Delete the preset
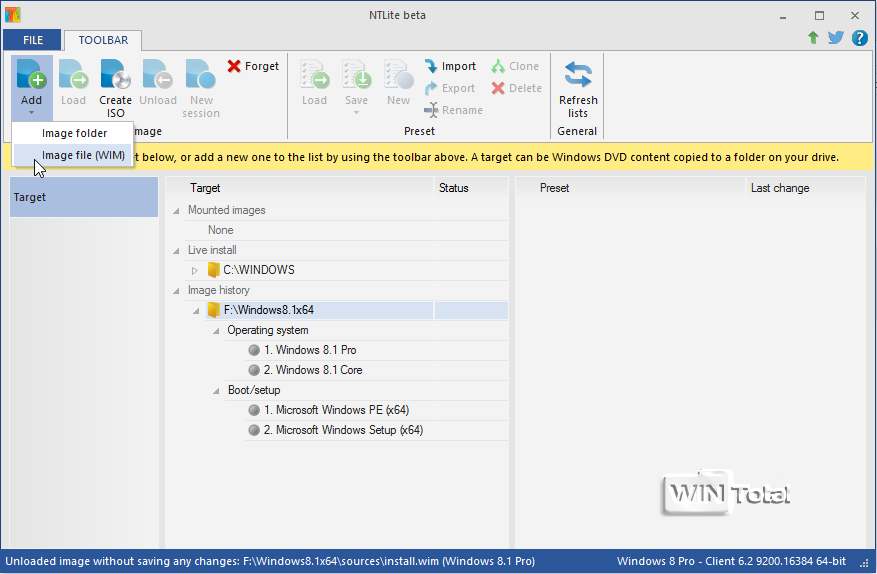 point(517,88)
